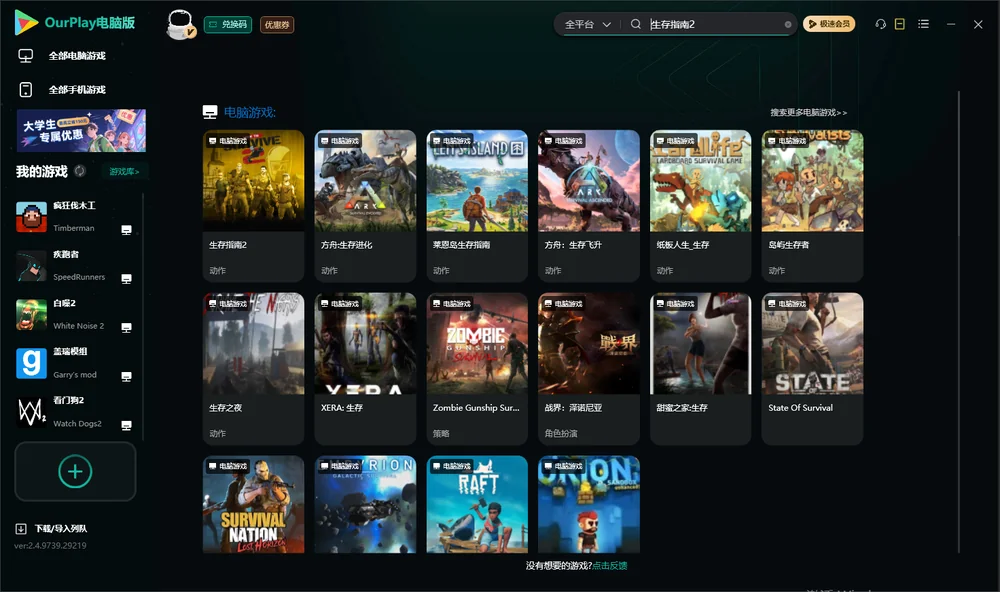1000x592 pixels.
Task: Open the 岛屿生存者 game card
Action: pyautogui.click(x=812, y=205)
